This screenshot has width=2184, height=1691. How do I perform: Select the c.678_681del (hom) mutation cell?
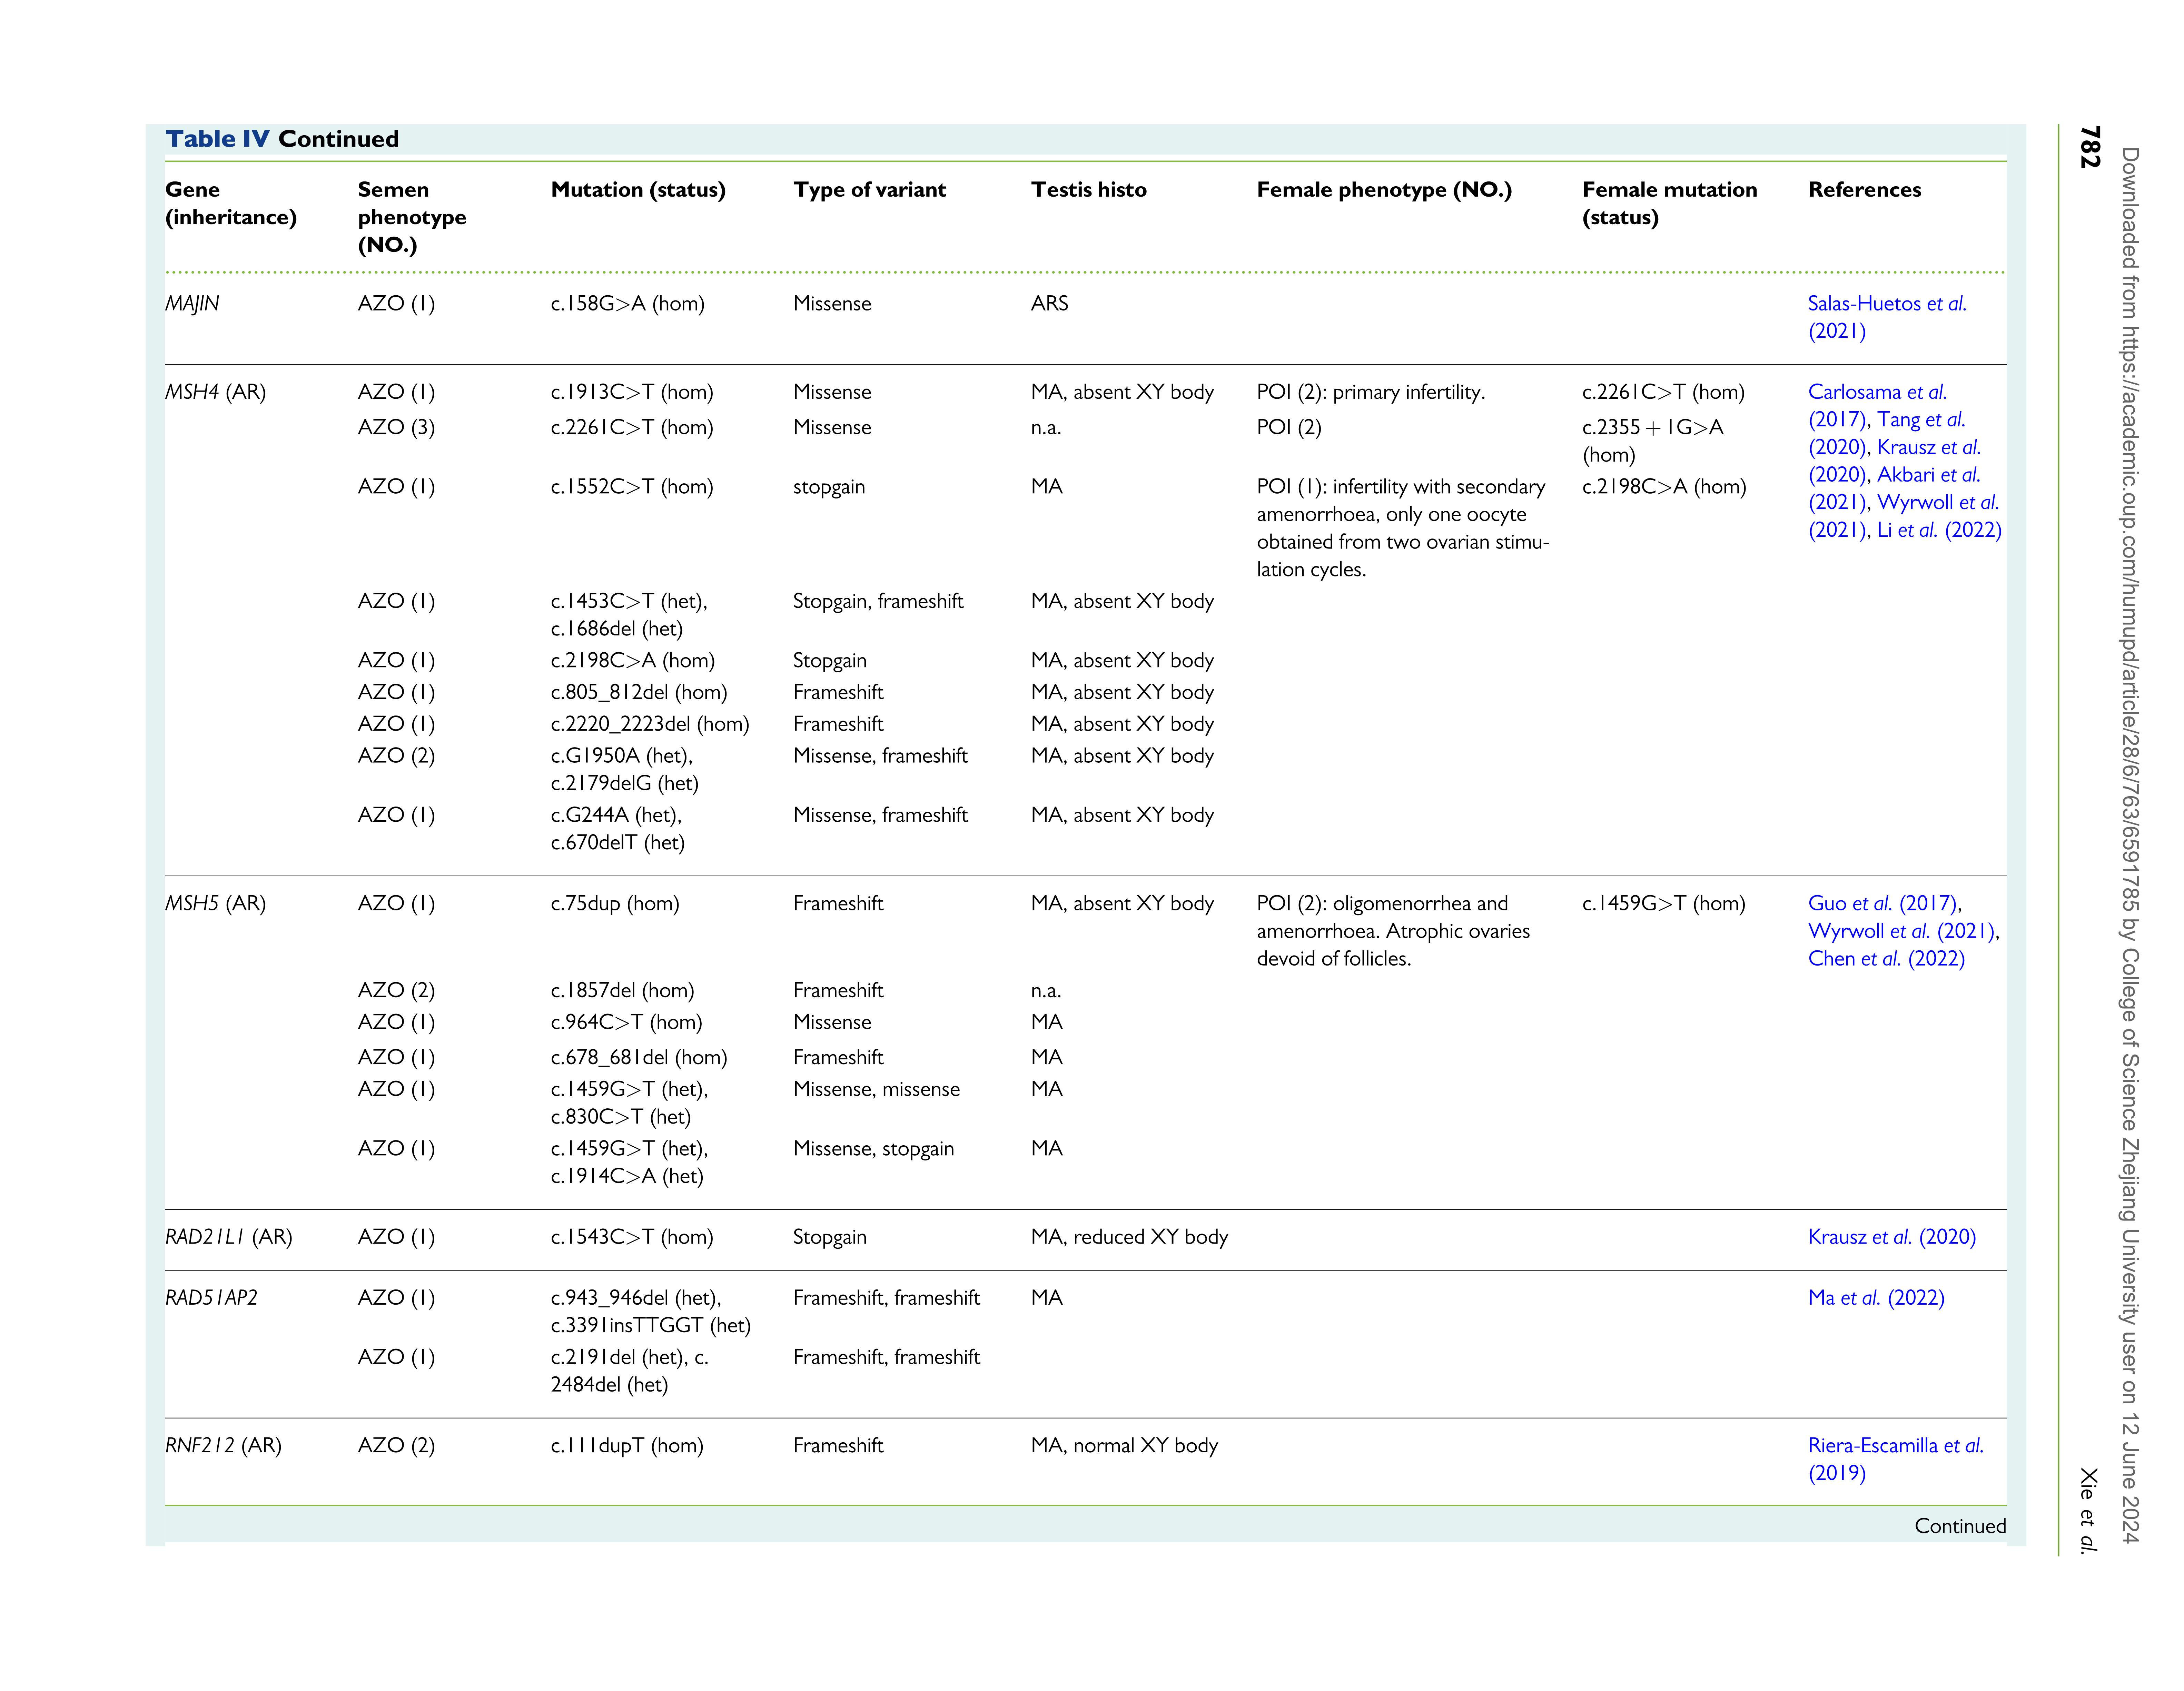639,1057
